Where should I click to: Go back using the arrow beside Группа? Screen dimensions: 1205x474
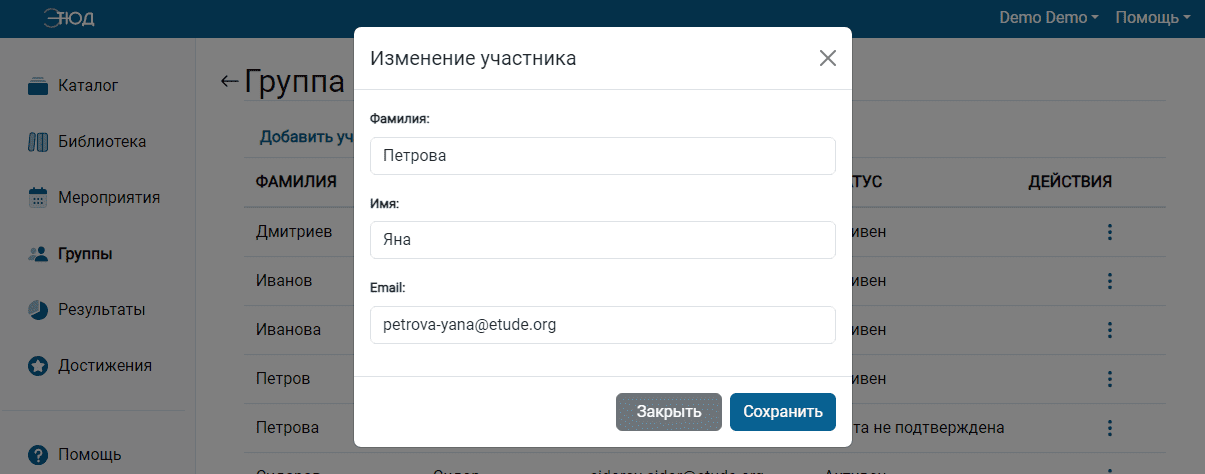230,81
